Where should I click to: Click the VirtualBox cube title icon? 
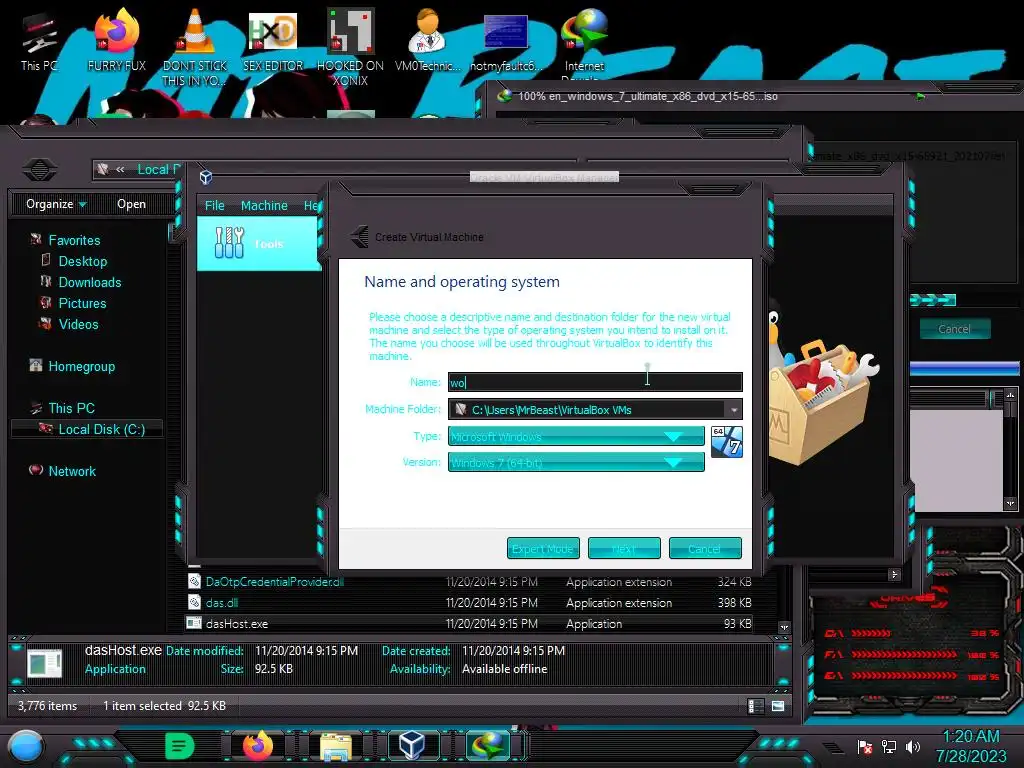tap(206, 177)
